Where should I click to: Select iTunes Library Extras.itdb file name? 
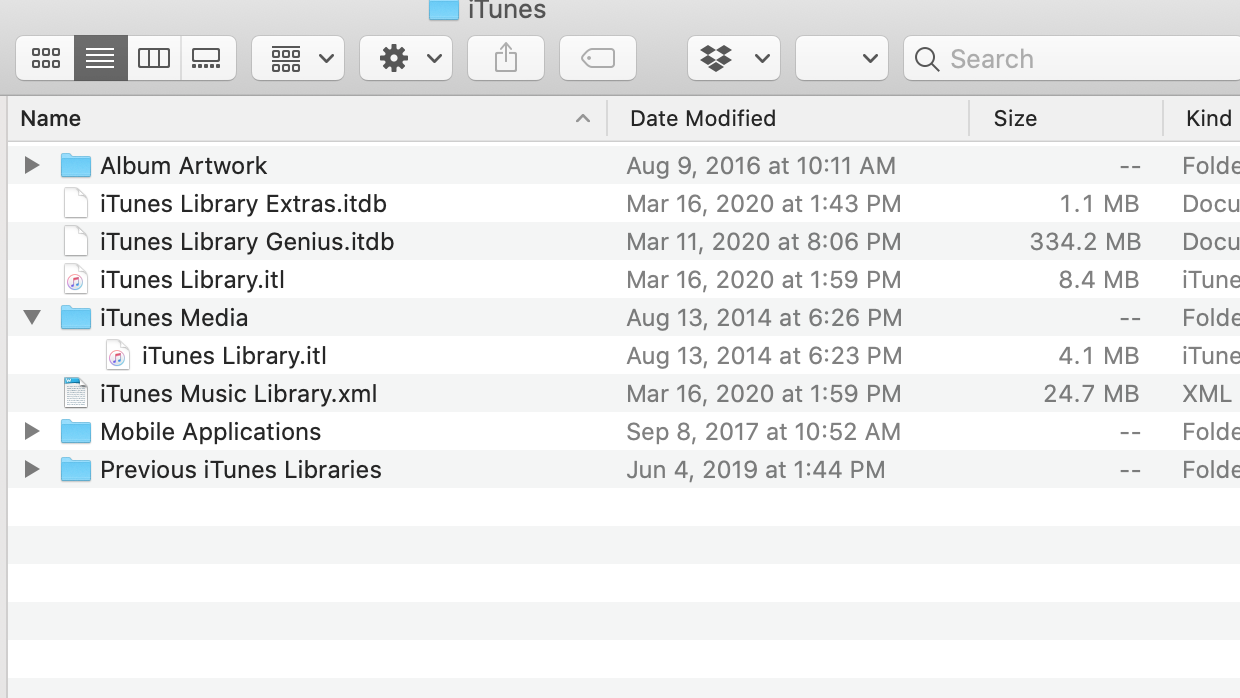243,203
